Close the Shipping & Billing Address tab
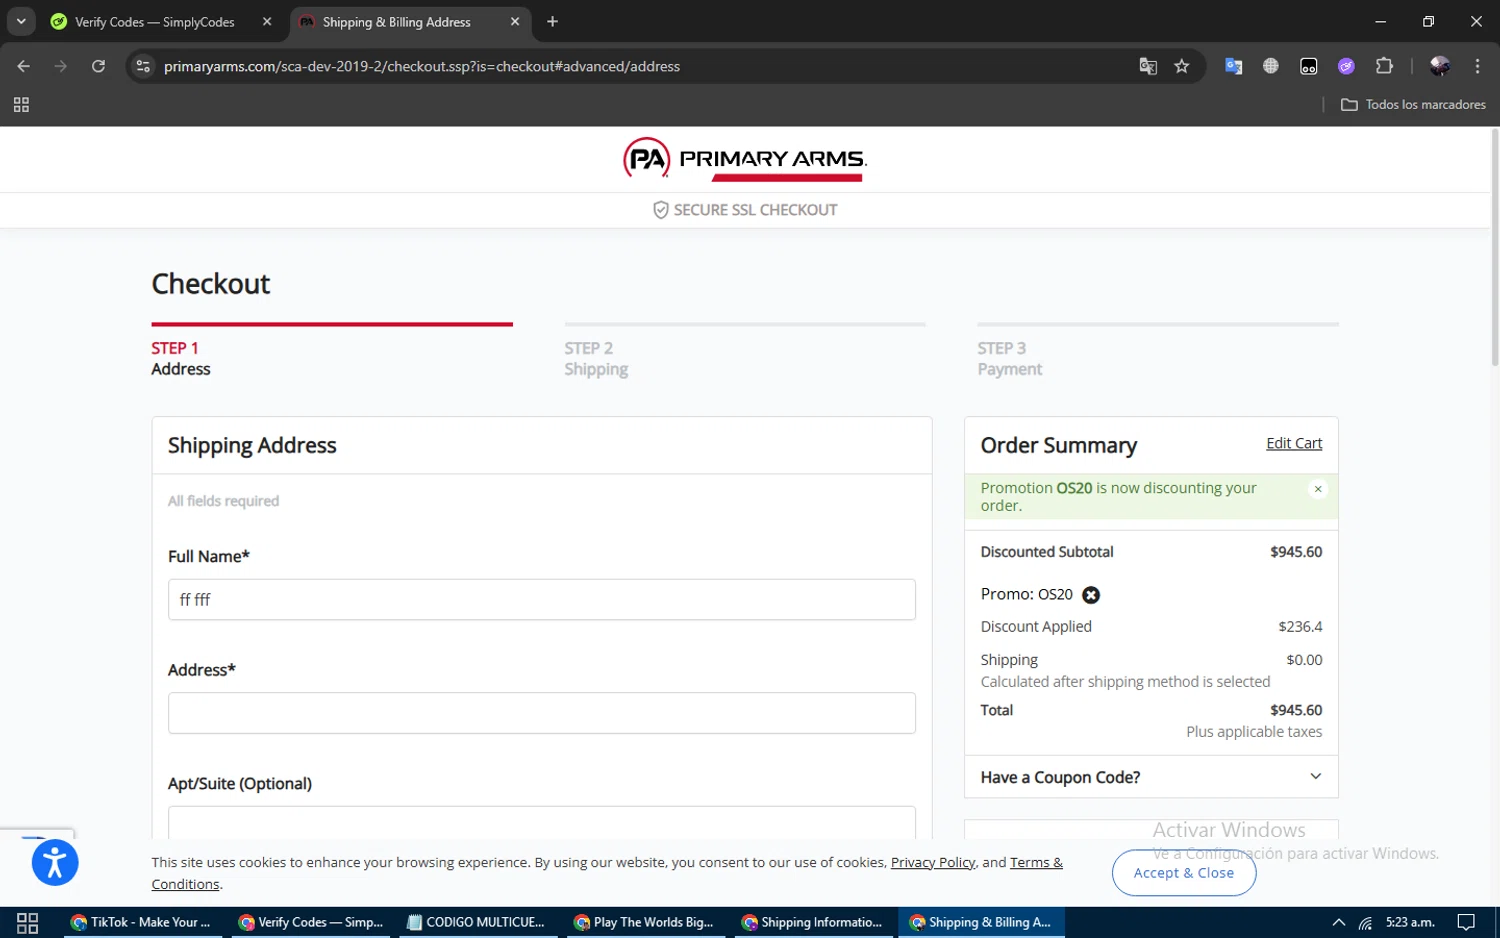The image size is (1500, 938). 515,22
